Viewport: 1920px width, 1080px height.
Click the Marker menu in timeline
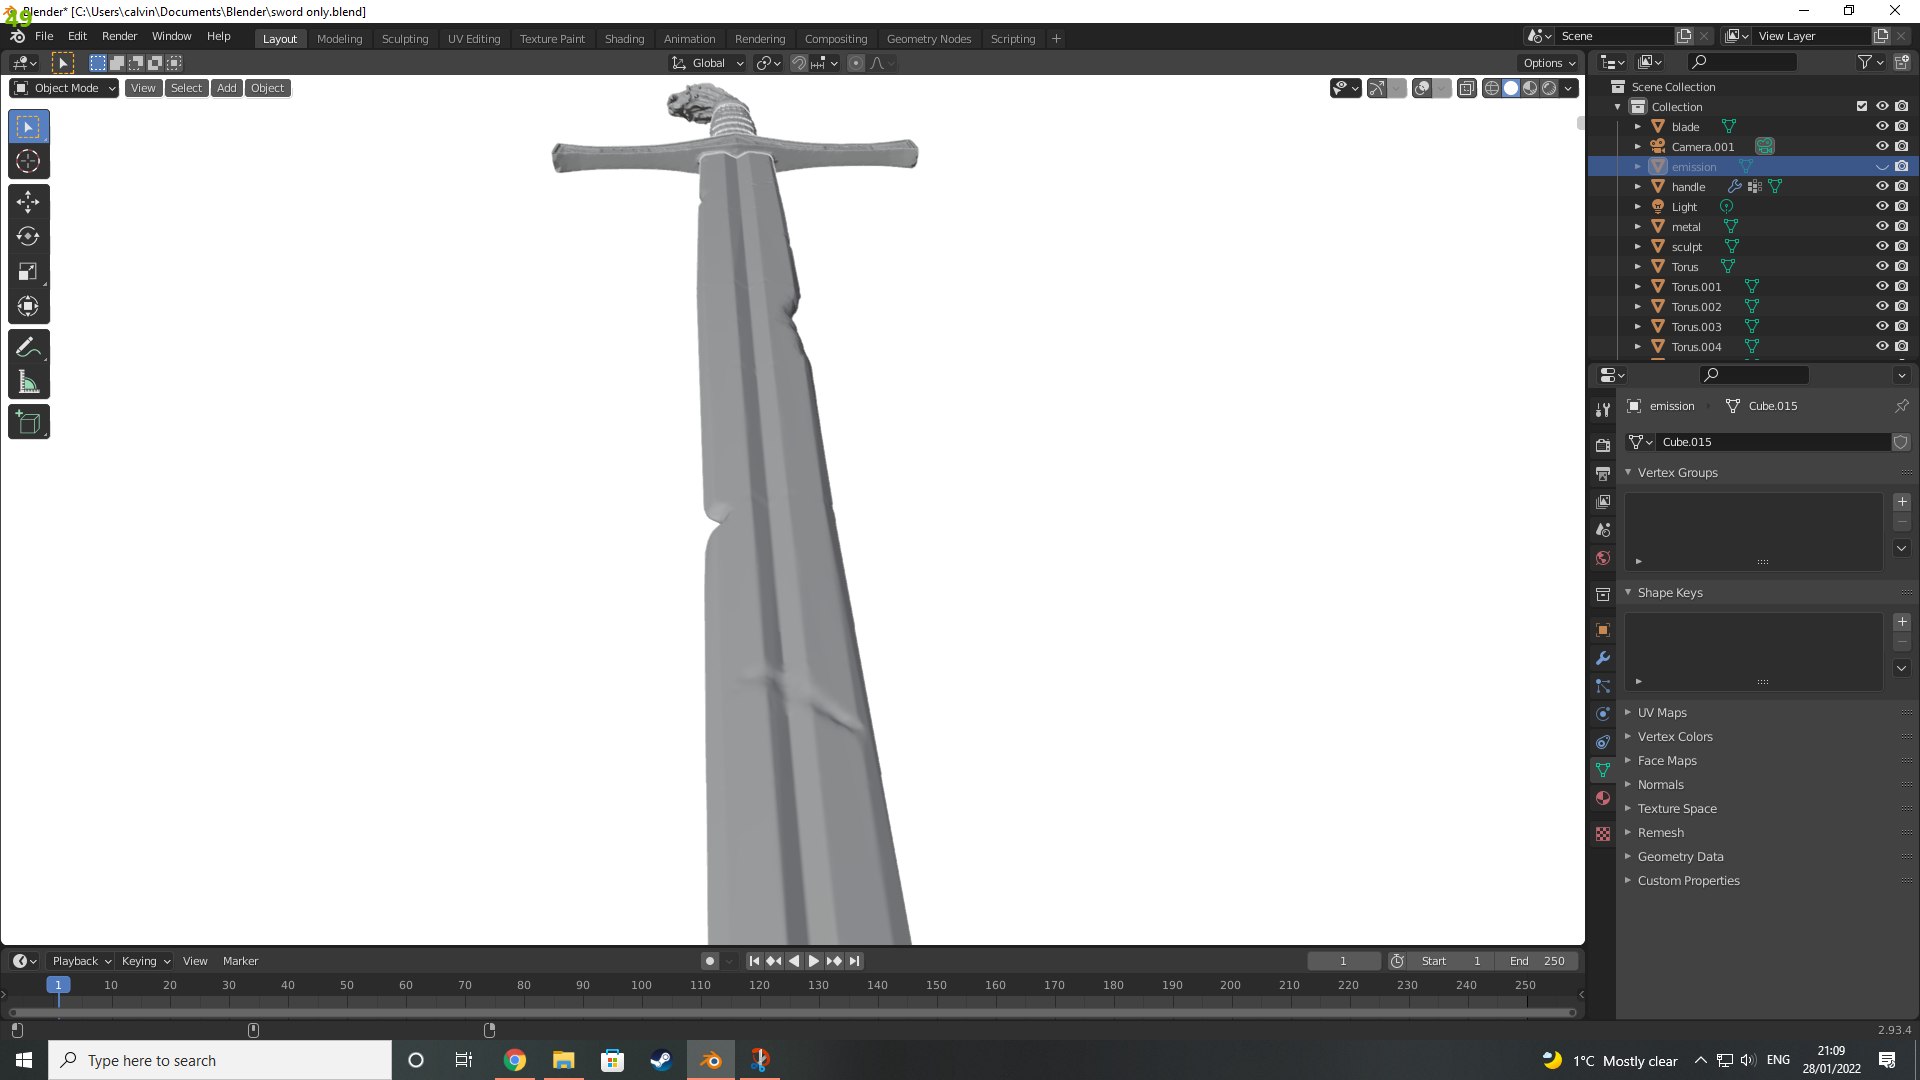(x=240, y=961)
